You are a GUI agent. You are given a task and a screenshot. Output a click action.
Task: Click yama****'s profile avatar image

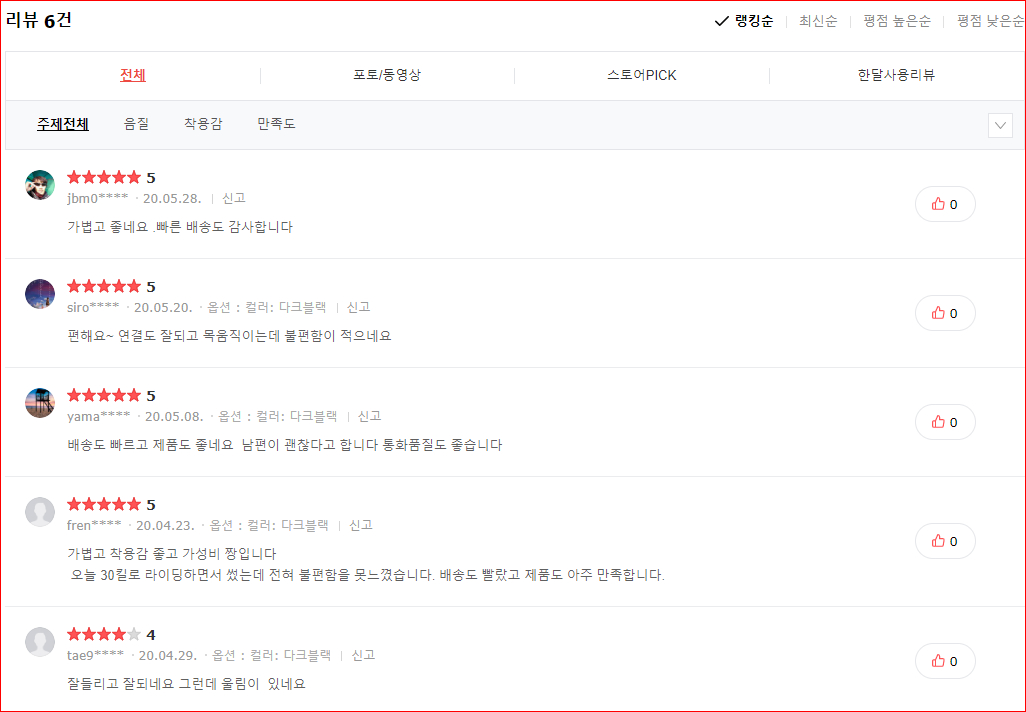point(40,402)
